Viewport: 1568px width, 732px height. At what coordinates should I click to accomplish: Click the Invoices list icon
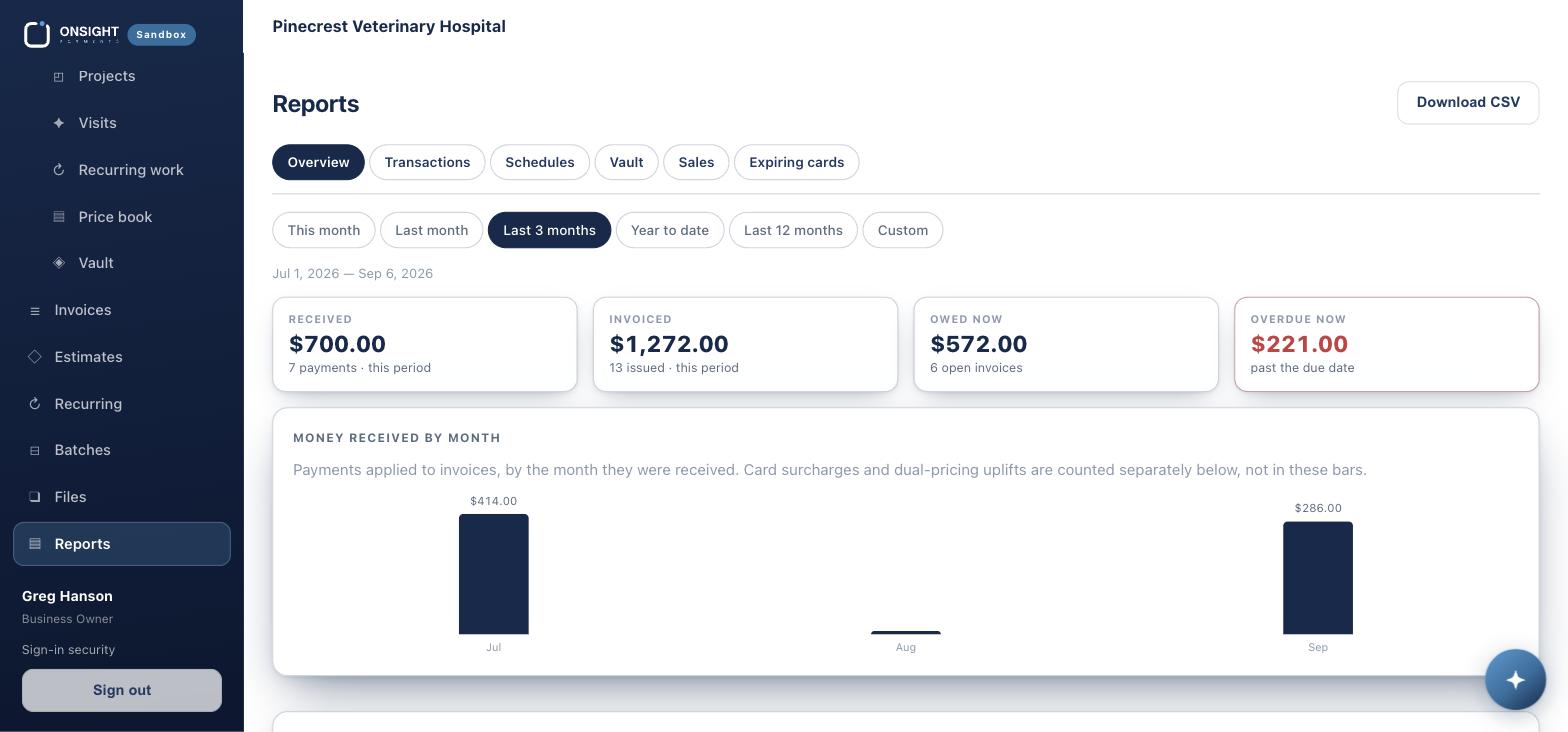35,311
